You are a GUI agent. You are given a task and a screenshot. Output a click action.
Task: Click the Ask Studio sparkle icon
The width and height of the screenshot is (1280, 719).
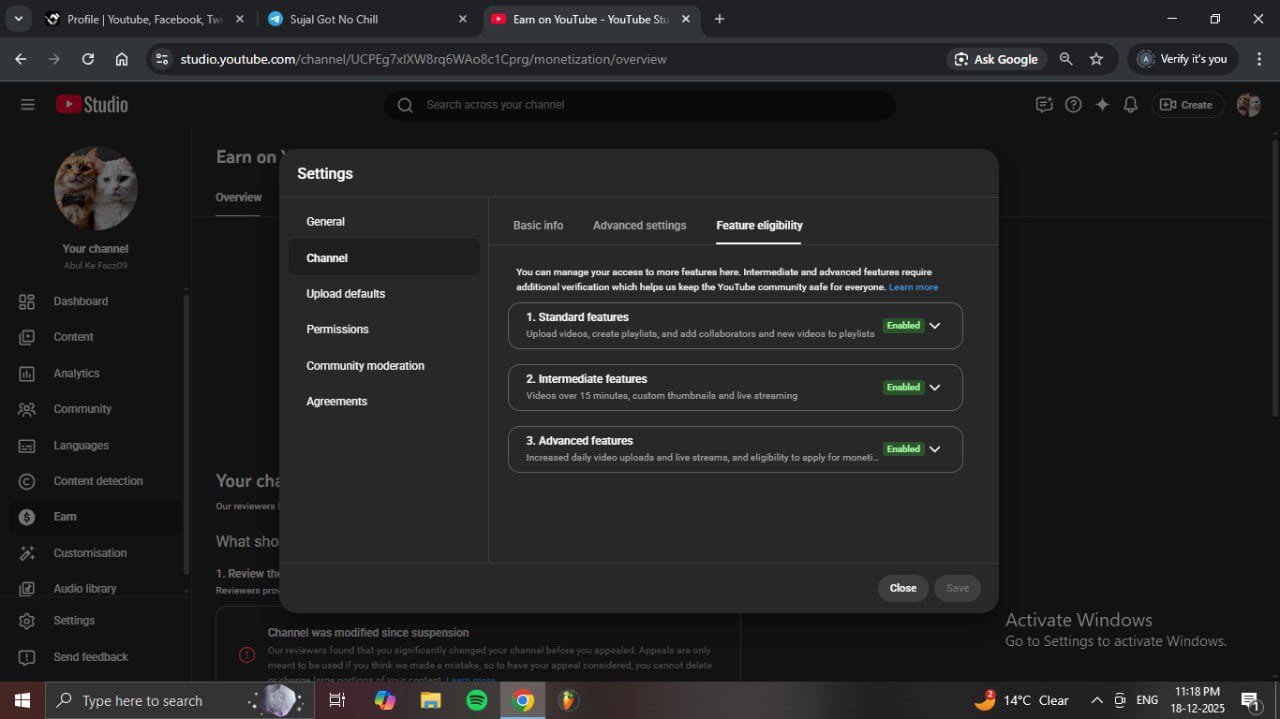click(1102, 105)
